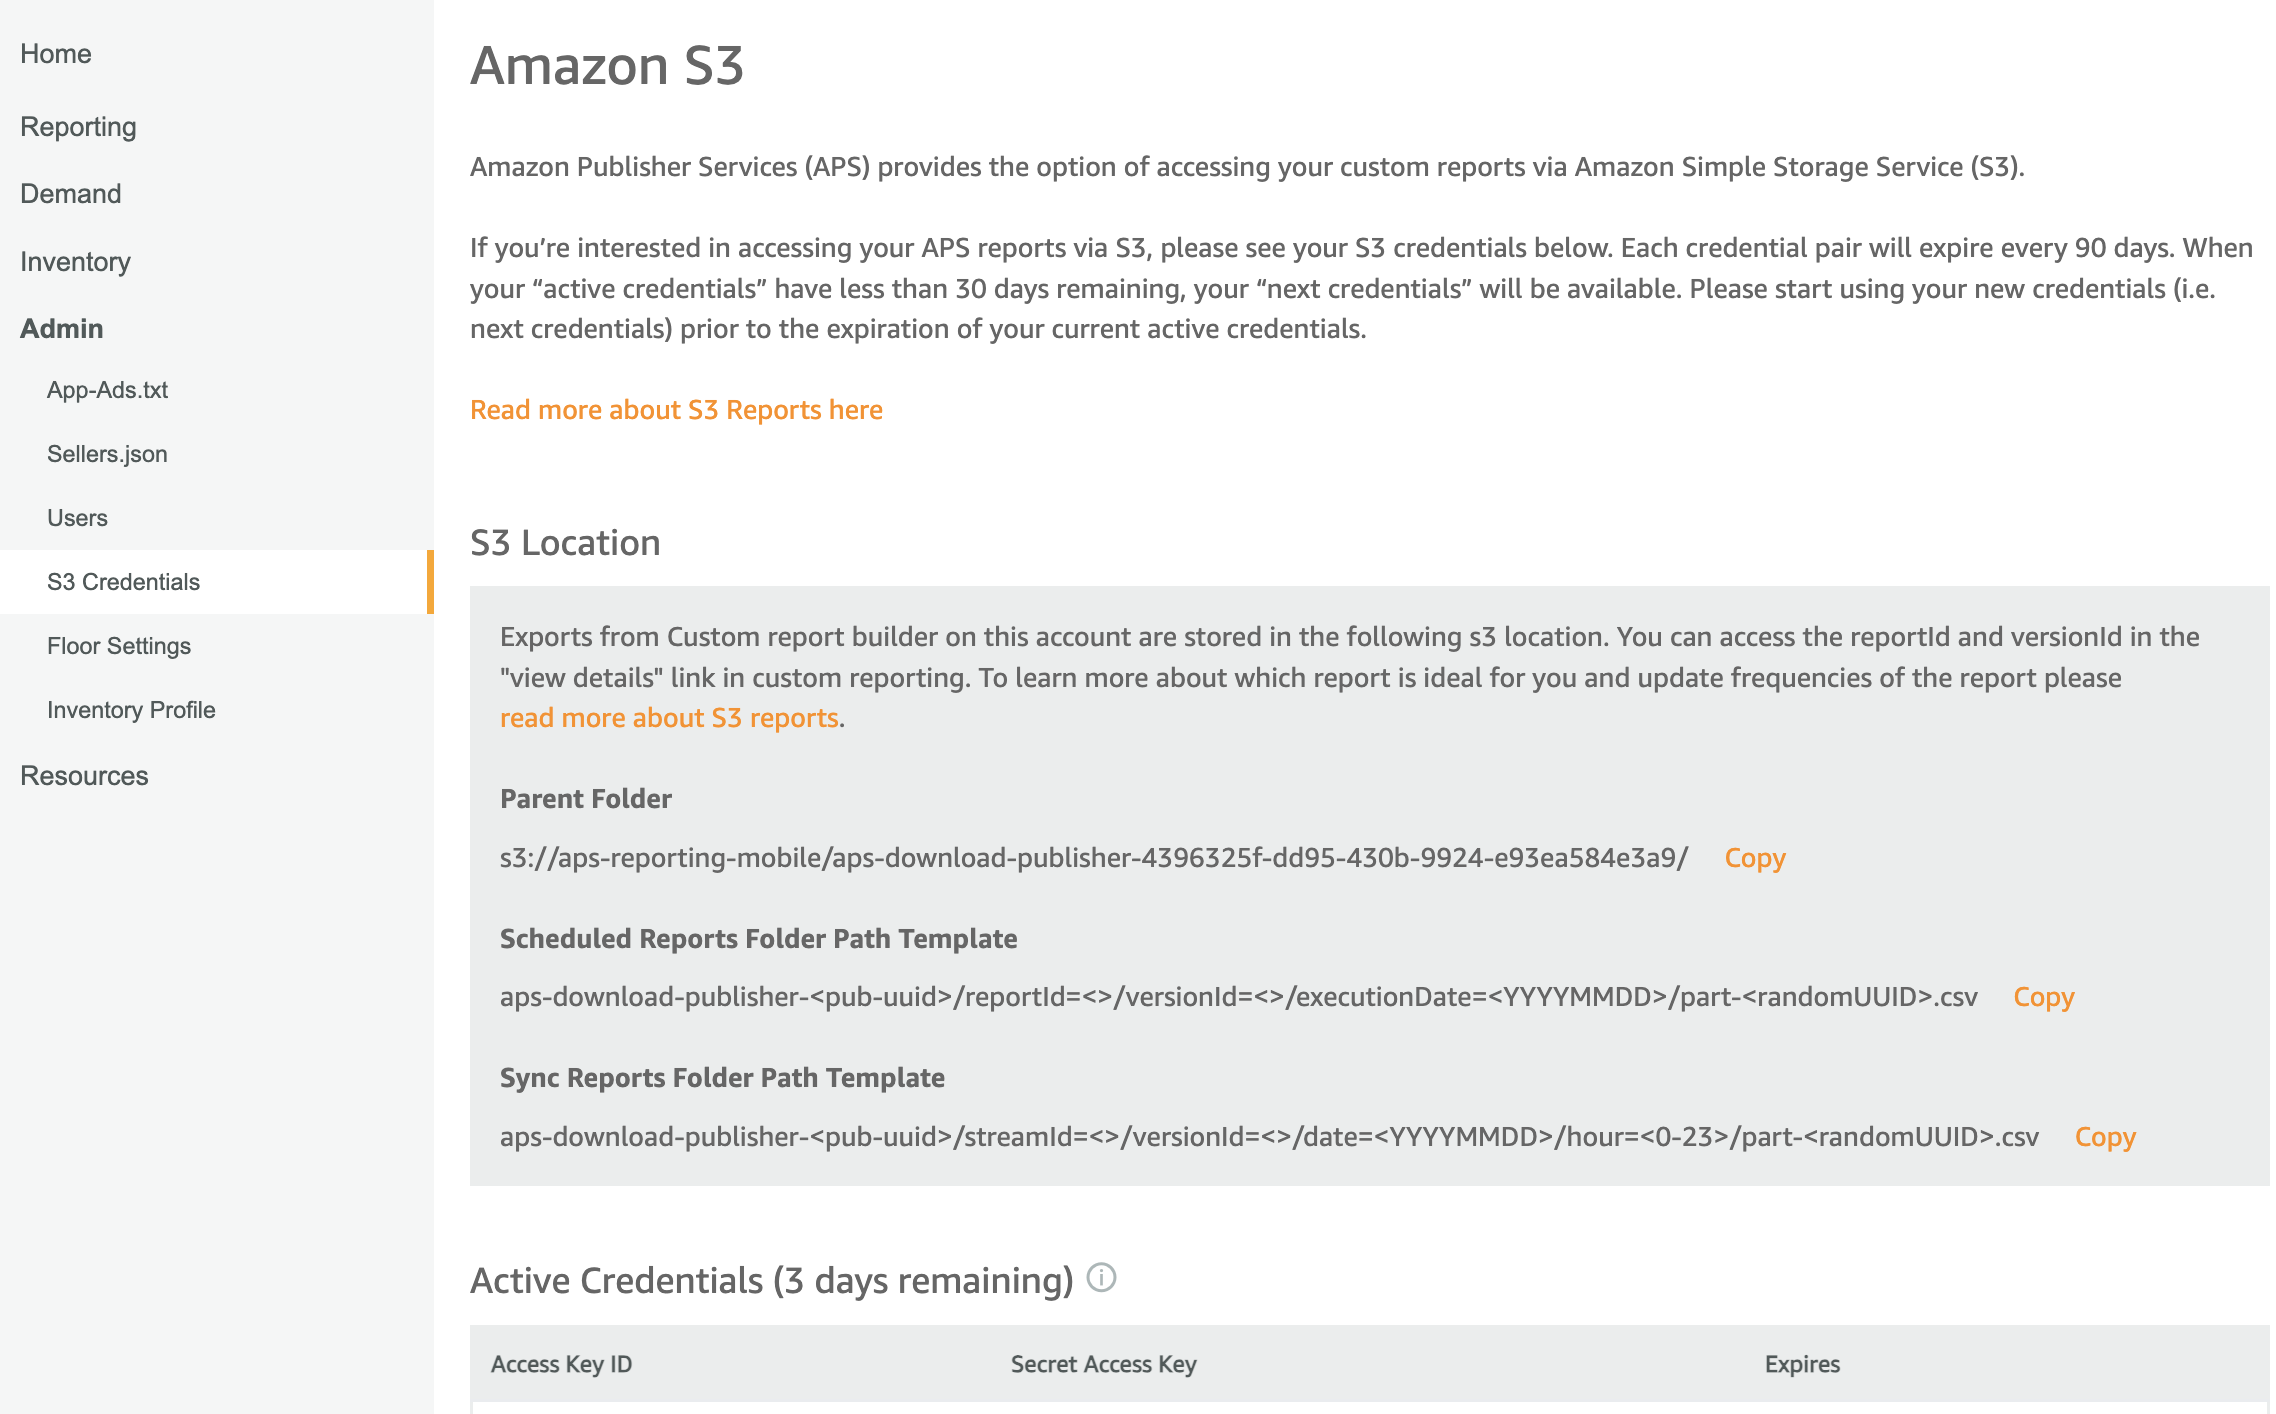Go to Reporting in the sidebar
This screenshot has height=1414, width=2276.
(x=78, y=127)
